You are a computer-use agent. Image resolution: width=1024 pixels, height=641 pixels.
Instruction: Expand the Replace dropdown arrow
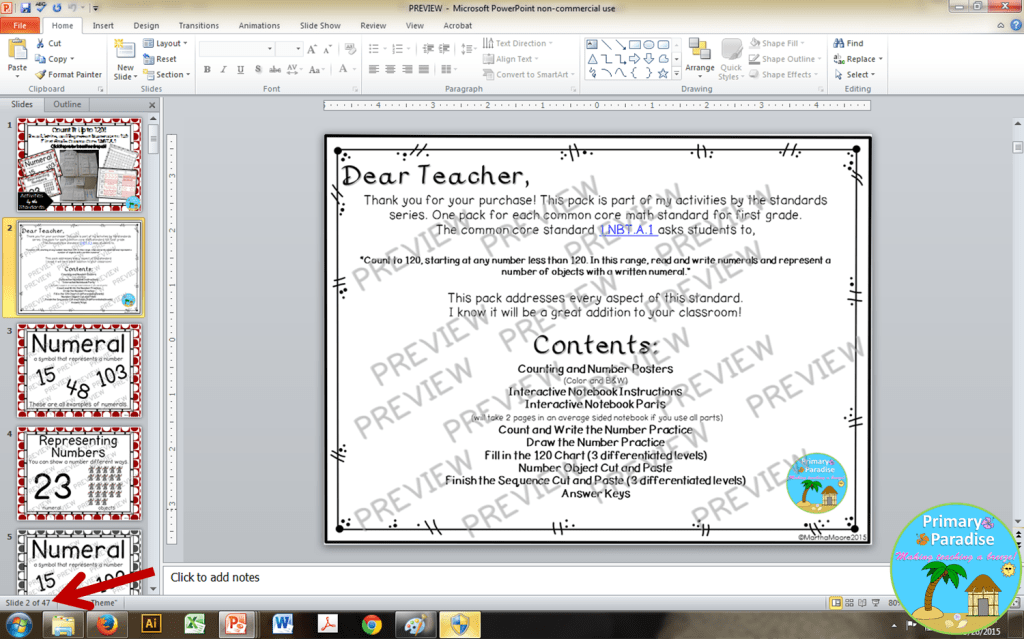[881, 59]
